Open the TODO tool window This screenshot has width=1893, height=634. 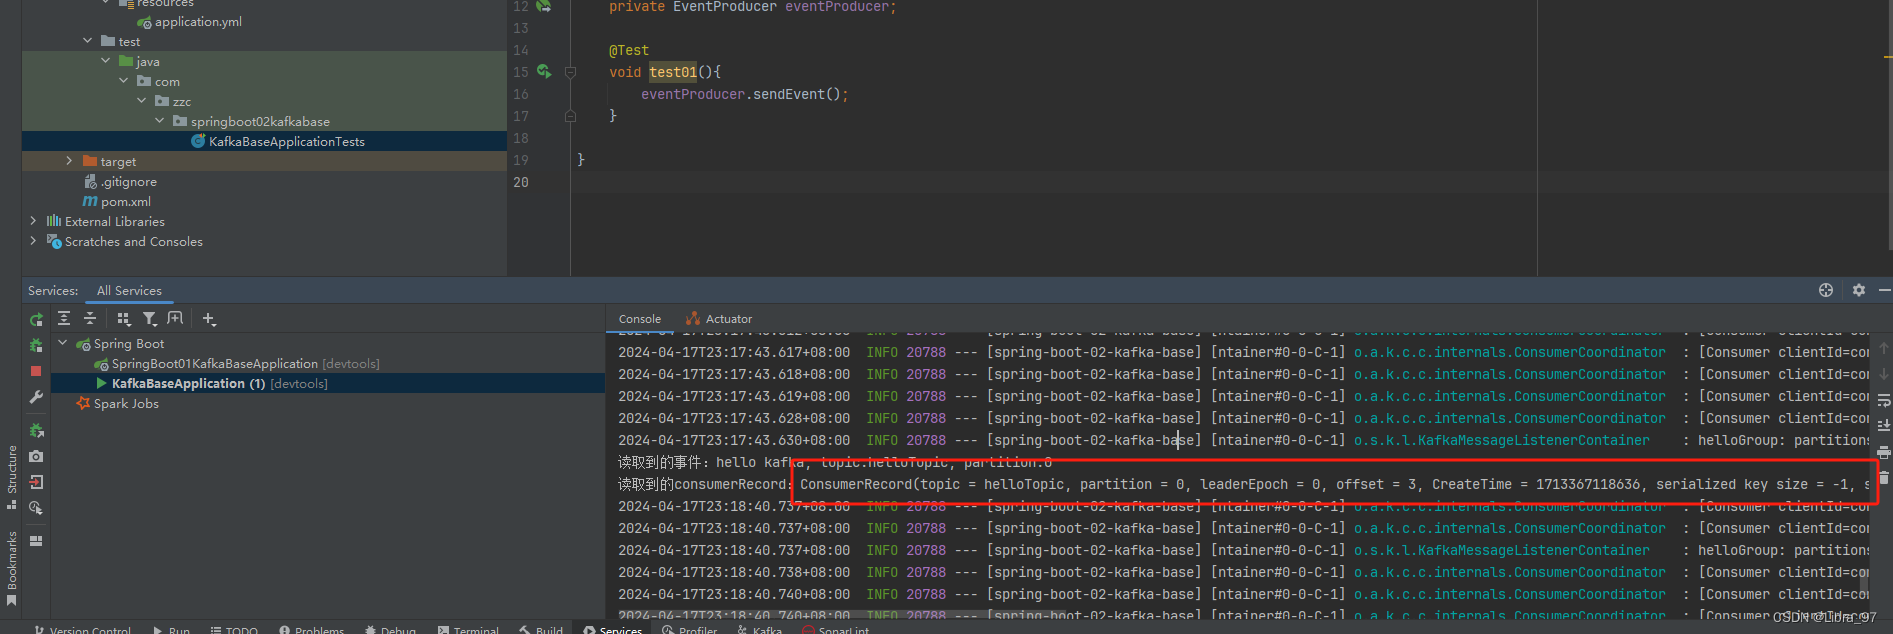point(234,630)
